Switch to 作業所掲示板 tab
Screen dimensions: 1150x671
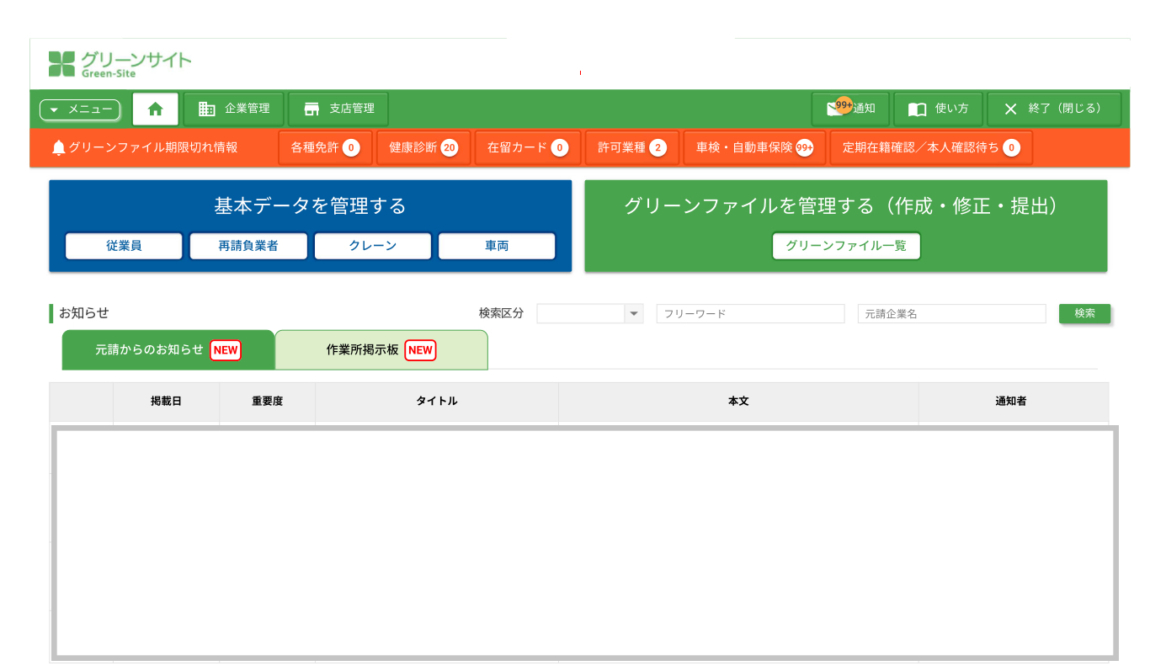(380, 350)
